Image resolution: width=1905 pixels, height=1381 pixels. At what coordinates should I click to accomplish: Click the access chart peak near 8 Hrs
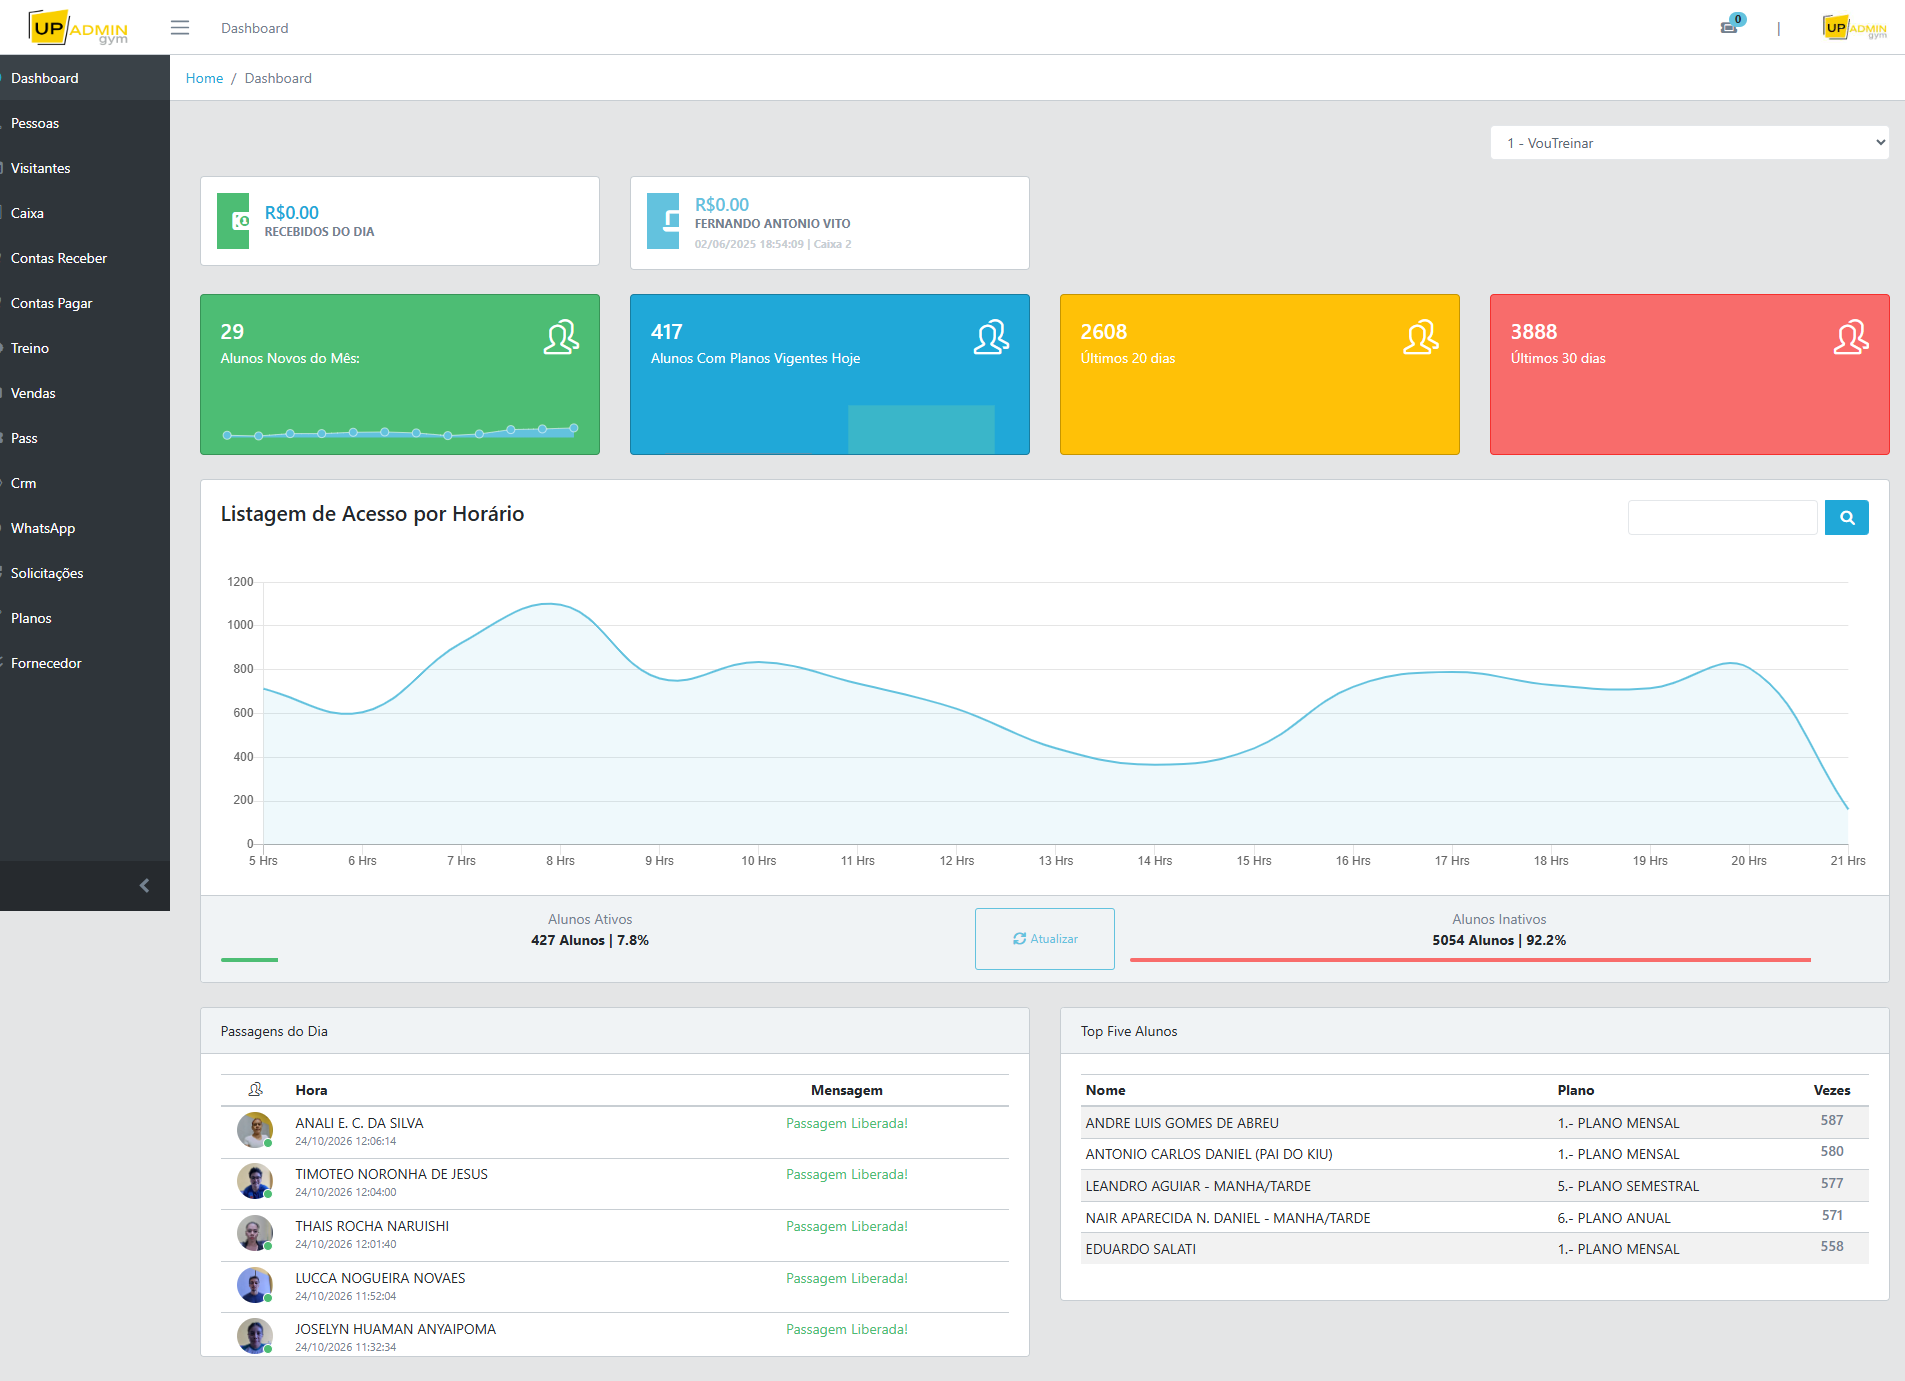point(549,604)
